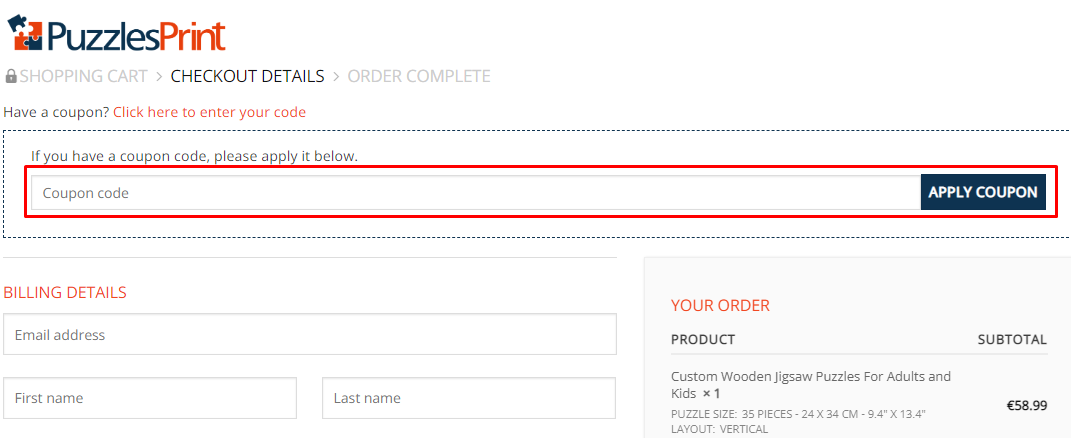
Task: Click the 'Click here to enter your code' link
Action: coord(209,112)
